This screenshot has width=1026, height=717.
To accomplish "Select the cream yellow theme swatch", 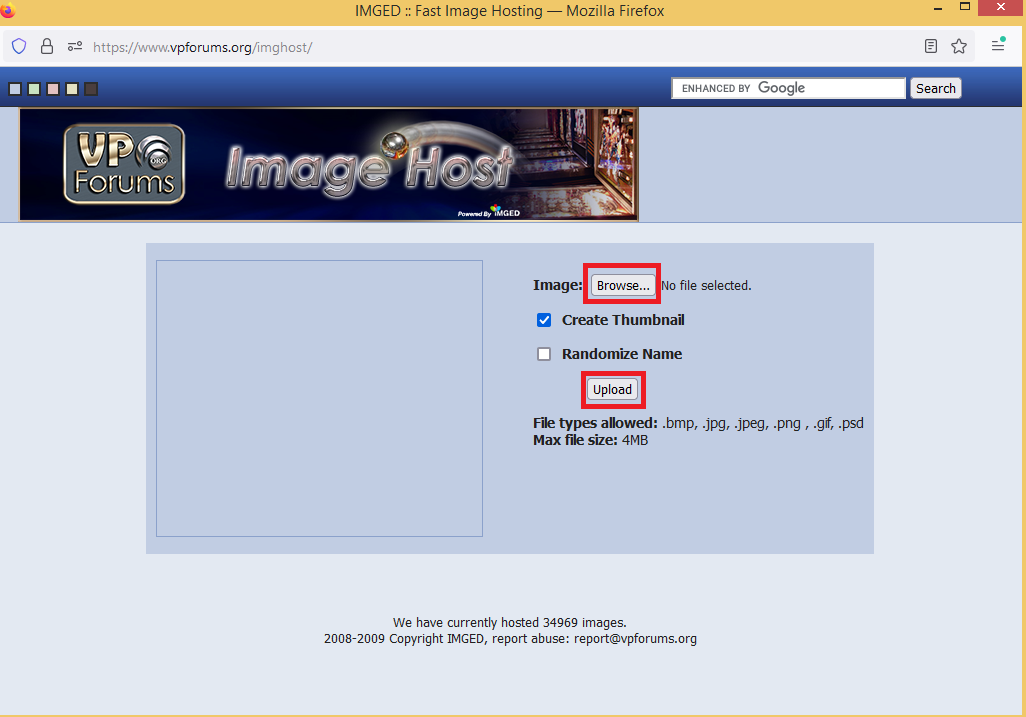I will click(x=72, y=89).
